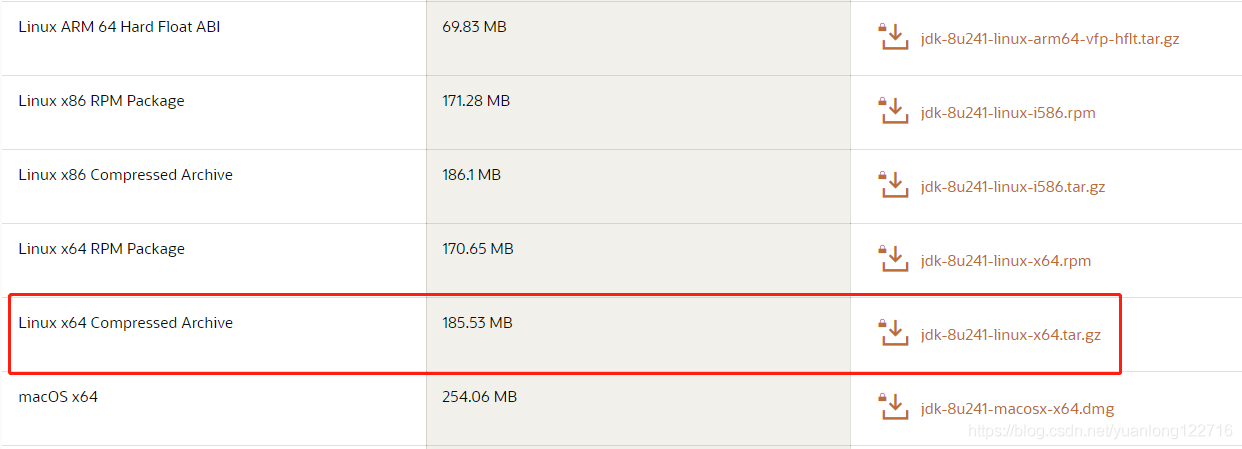Click download icon beside jdk-8u241-linux-i586.rpm
Viewport: 1242px width, 449px height.
(893, 112)
